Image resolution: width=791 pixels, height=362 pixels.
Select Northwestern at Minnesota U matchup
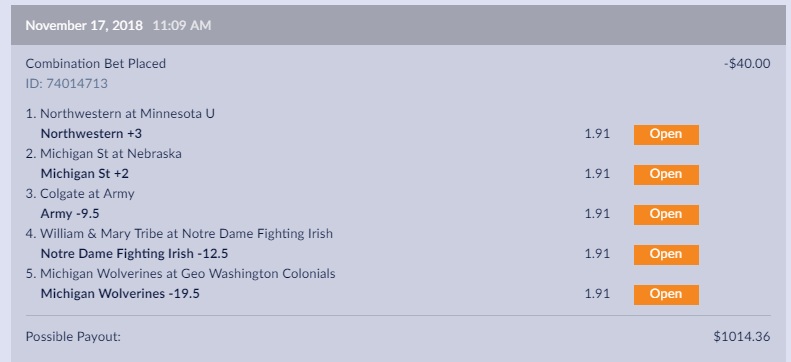coord(120,114)
